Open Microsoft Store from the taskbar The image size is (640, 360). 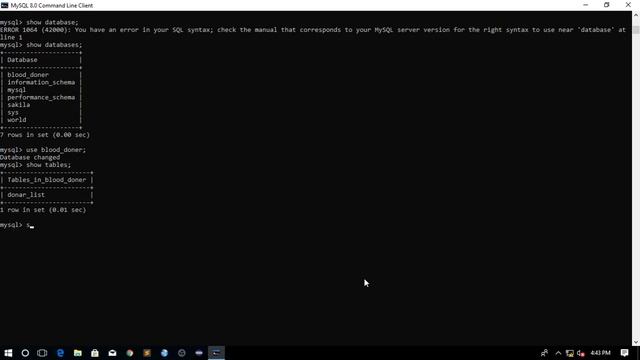click(x=95, y=353)
